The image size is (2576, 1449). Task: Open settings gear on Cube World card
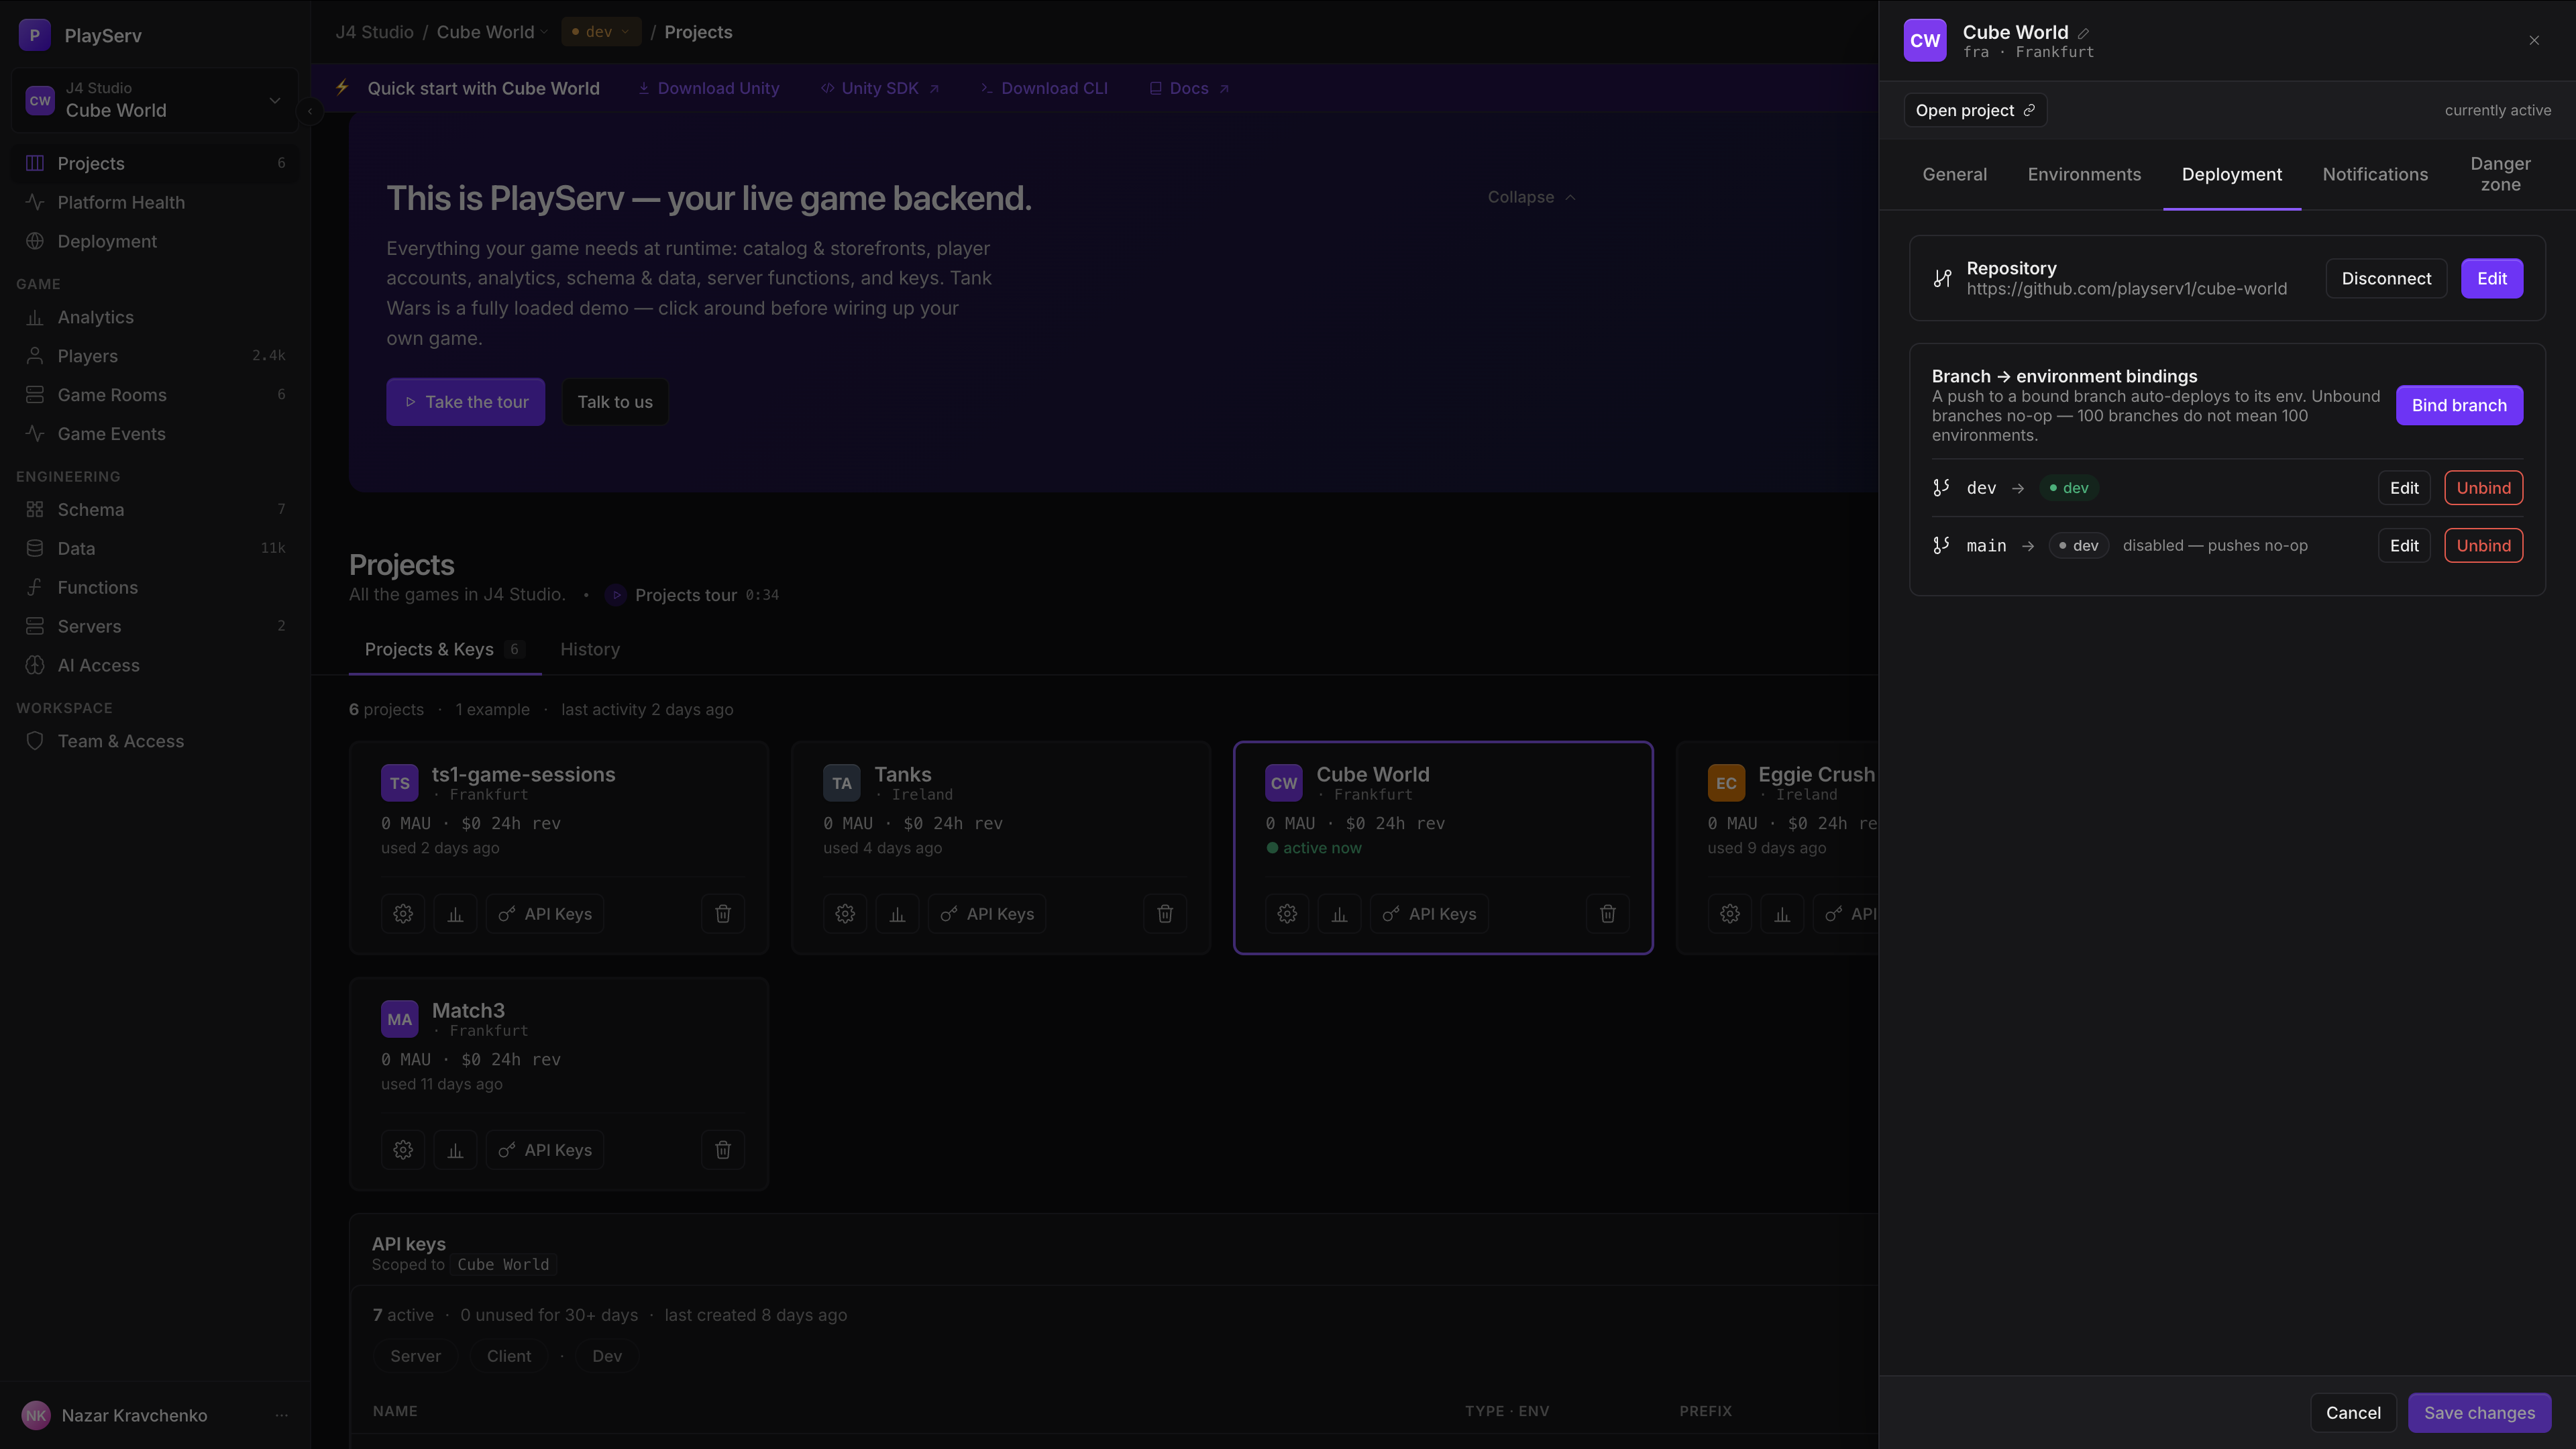(1287, 913)
